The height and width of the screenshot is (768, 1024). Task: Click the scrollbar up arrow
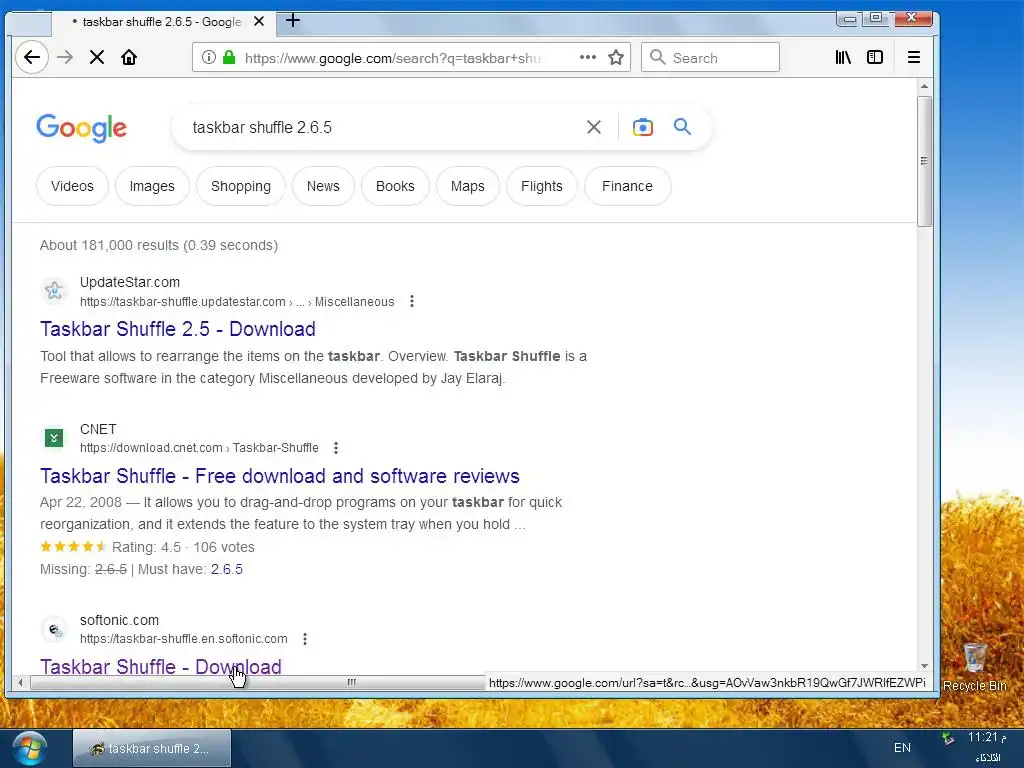coord(923,86)
